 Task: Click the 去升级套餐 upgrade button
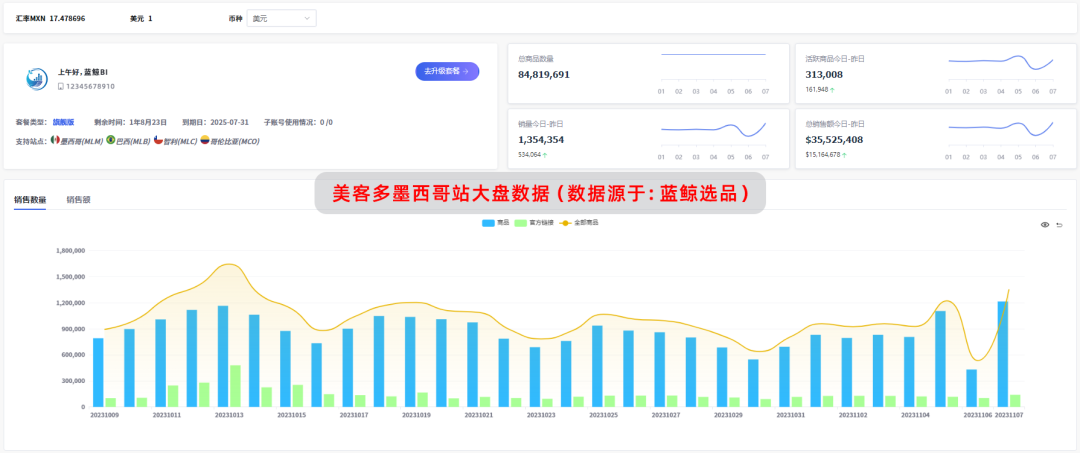[x=447, y=71]
